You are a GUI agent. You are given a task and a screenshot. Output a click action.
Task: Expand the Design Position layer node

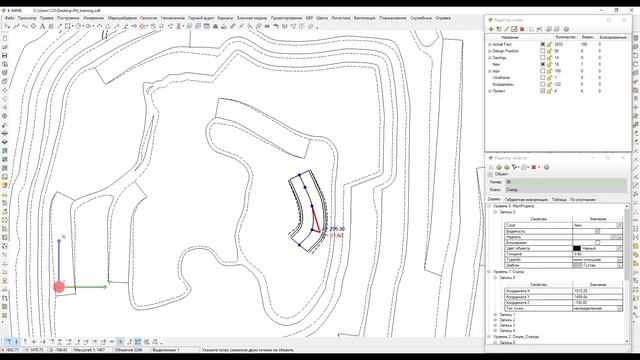[489, 51]
